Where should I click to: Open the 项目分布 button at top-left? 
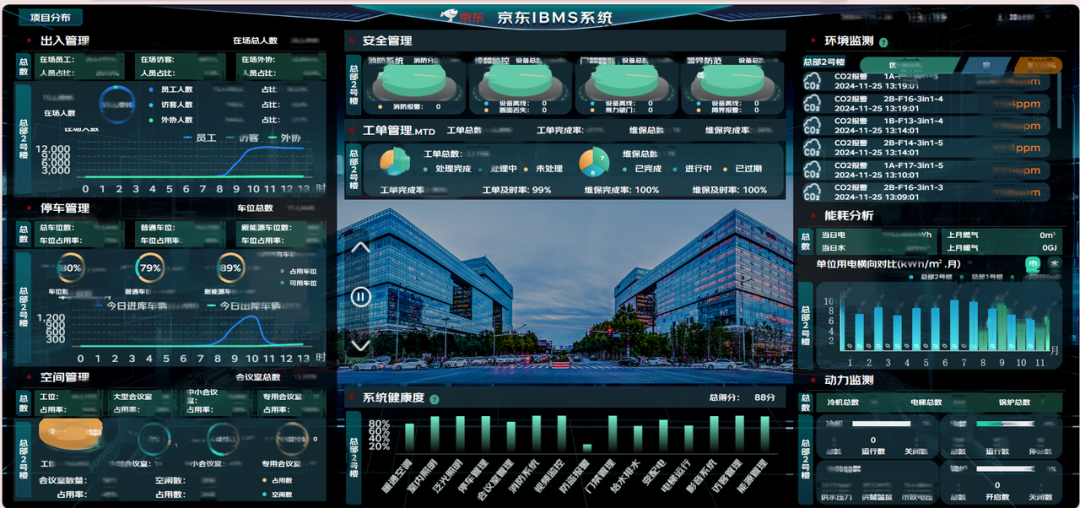(x=50, y=18)
